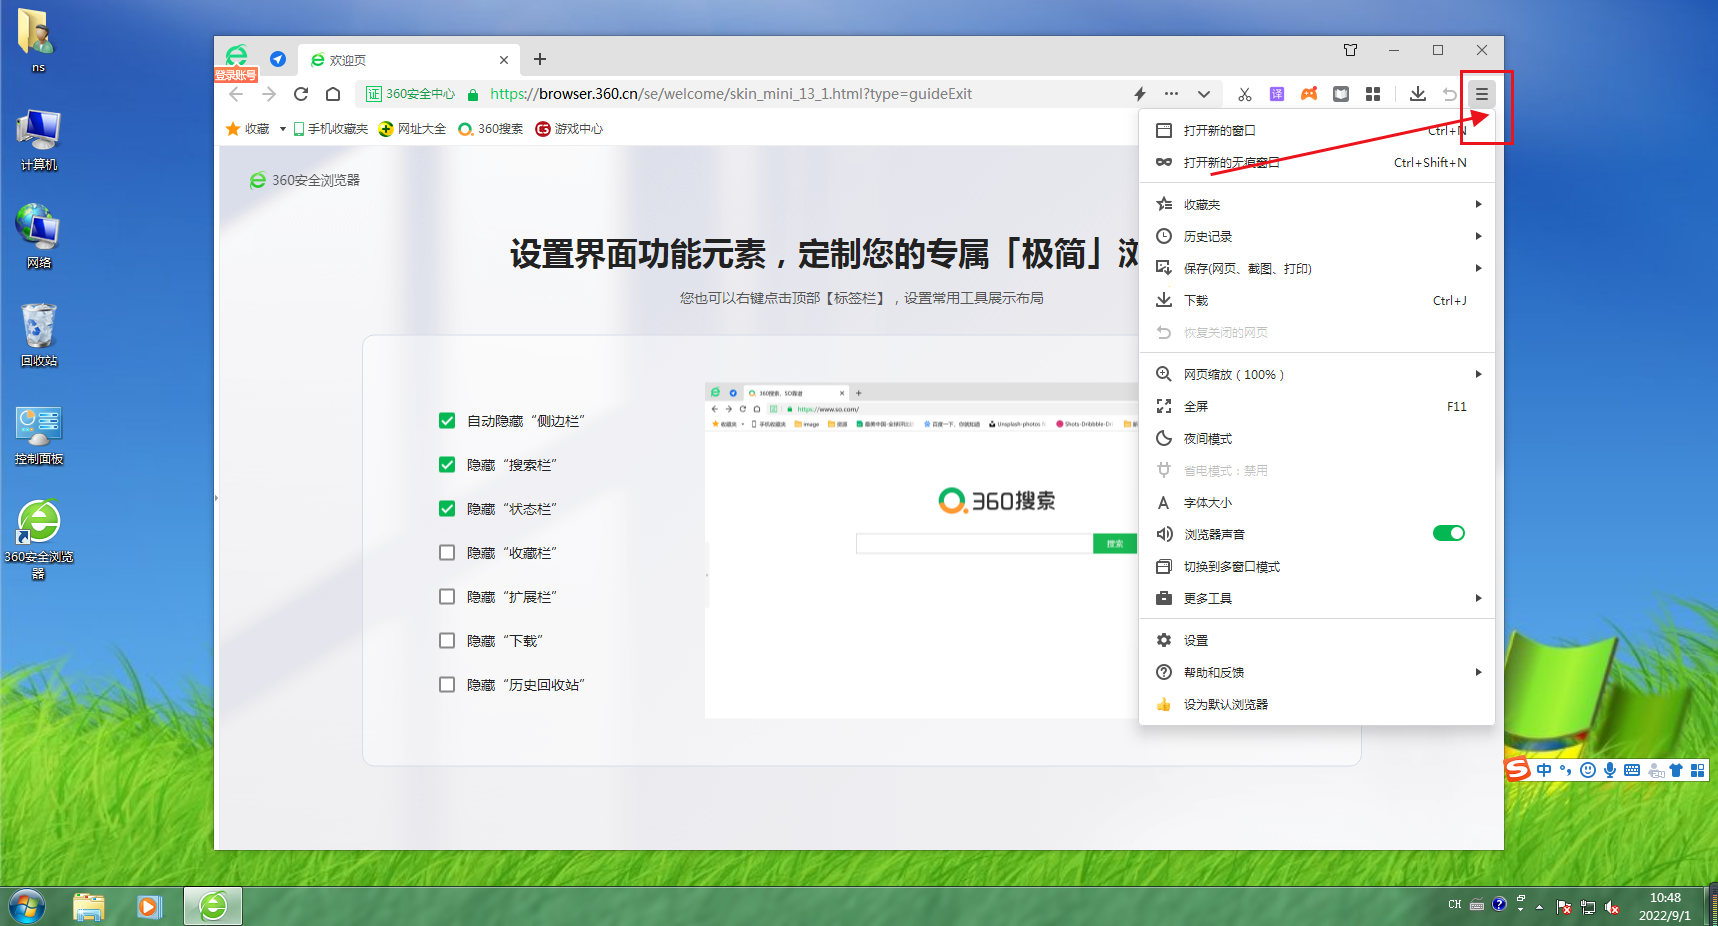1718x926 pixels.
Task: Open 360搜索 bookmark link
Action: point(491,129)
